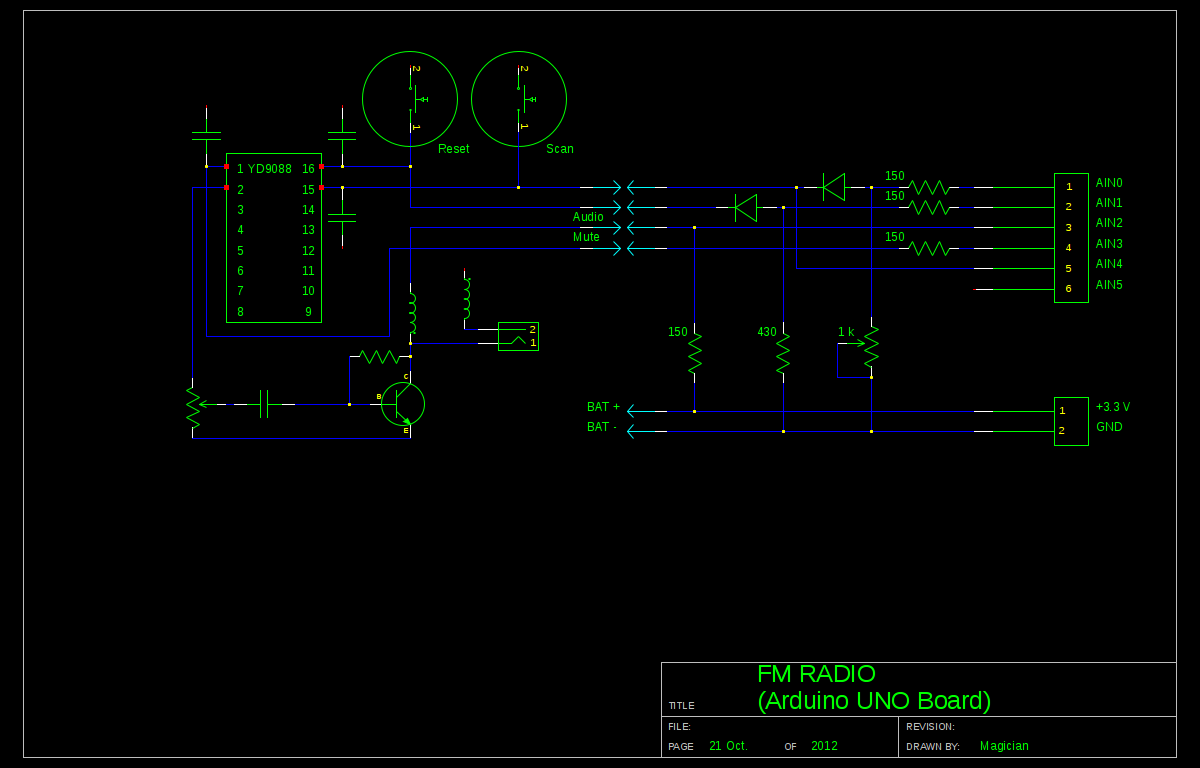Click the 150 resistor on the AIN3 line
The image size is (1200, 768).
[930, 248]
